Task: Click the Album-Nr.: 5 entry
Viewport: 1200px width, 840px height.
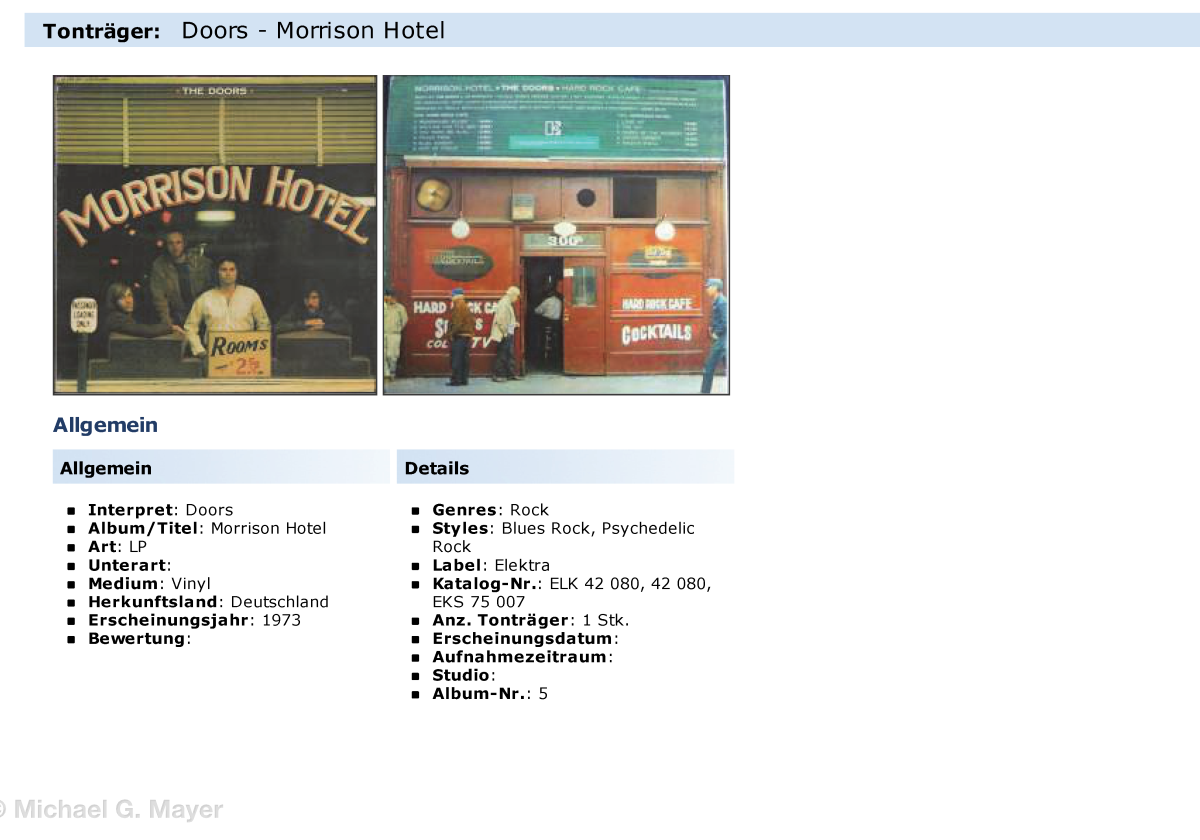Action: pos(490,694)
